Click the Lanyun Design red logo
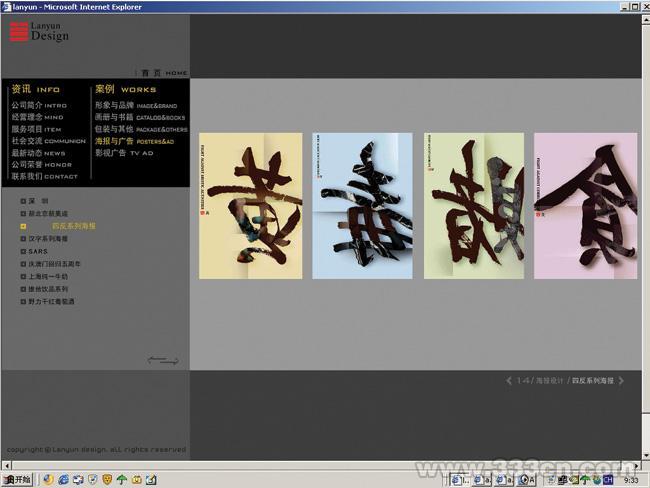Image resolution: width=650 pixels, height=488 pixels. 19,32
